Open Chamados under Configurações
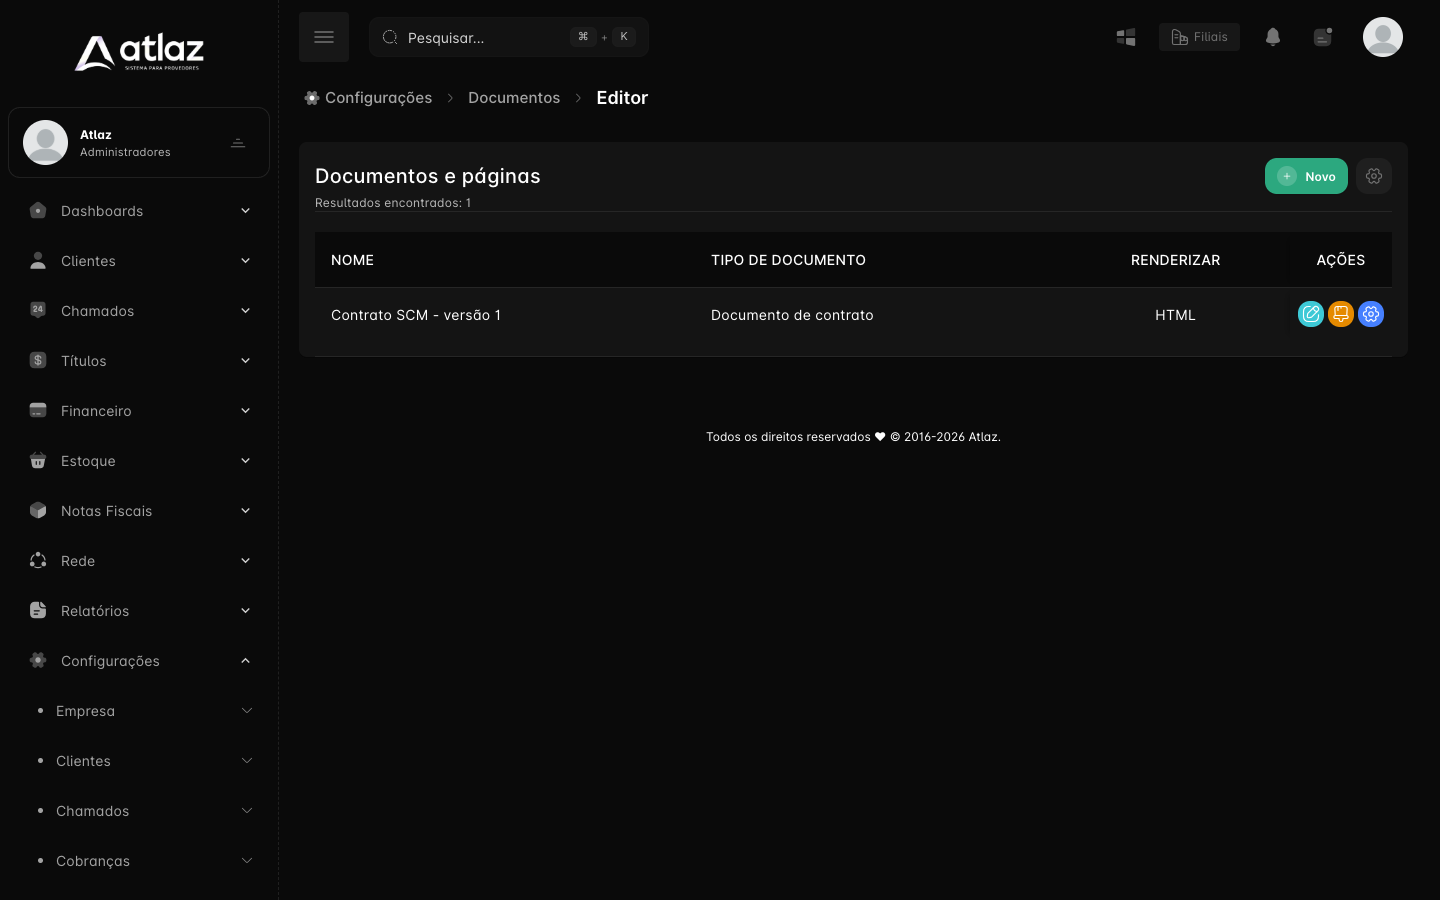Image resolution: width=1440 pixels, height=900 pixels. [x=92, y=811]
